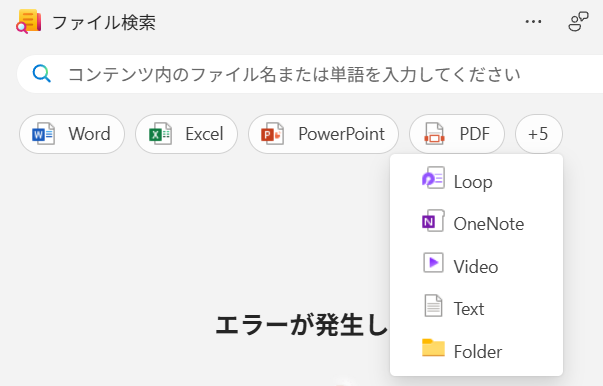Focus the file name search input field

coord(310,74)
